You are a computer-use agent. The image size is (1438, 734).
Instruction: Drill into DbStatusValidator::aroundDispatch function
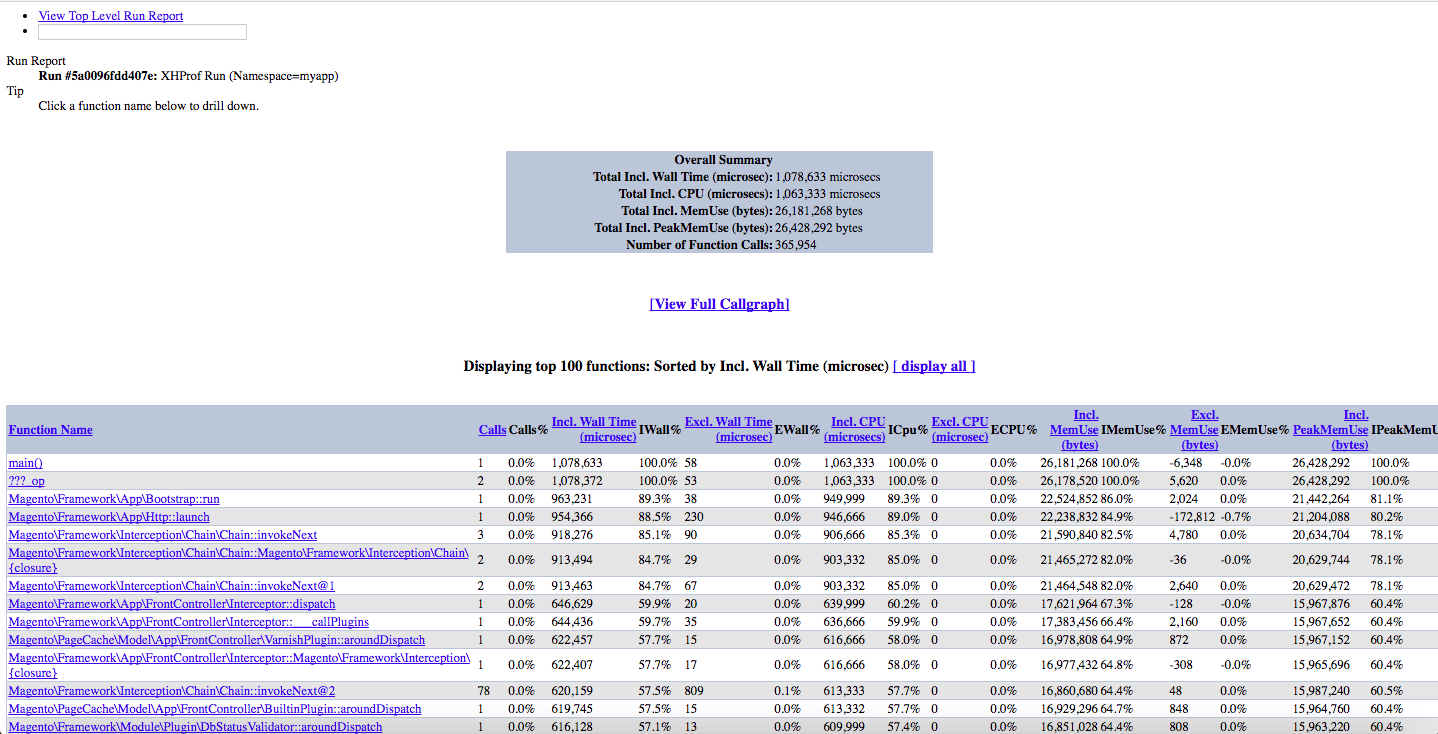pyautogui.click(x=195, y=727)
